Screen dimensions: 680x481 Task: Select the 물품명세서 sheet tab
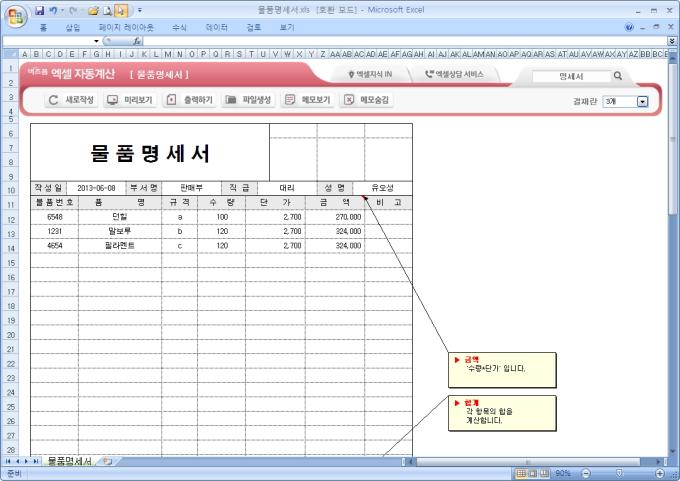(x=69, y=461)
